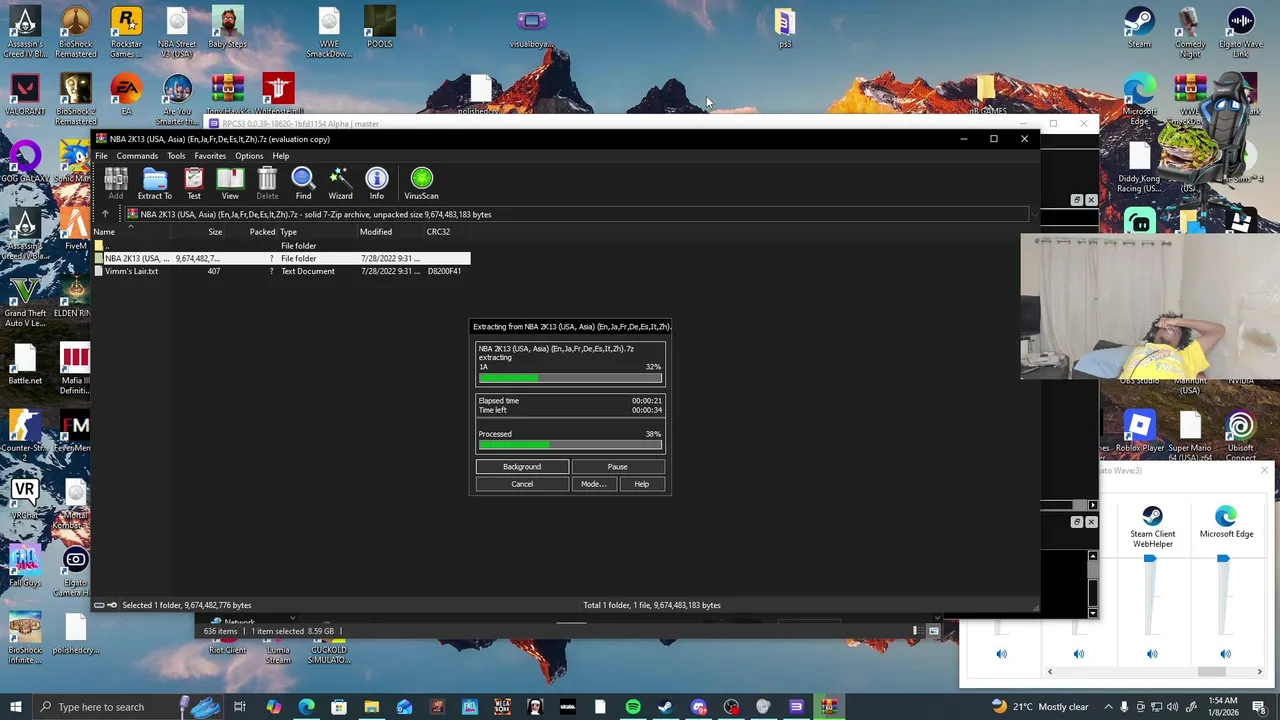Adjust the Microsoft Edge volume slider

point(1223,559)
